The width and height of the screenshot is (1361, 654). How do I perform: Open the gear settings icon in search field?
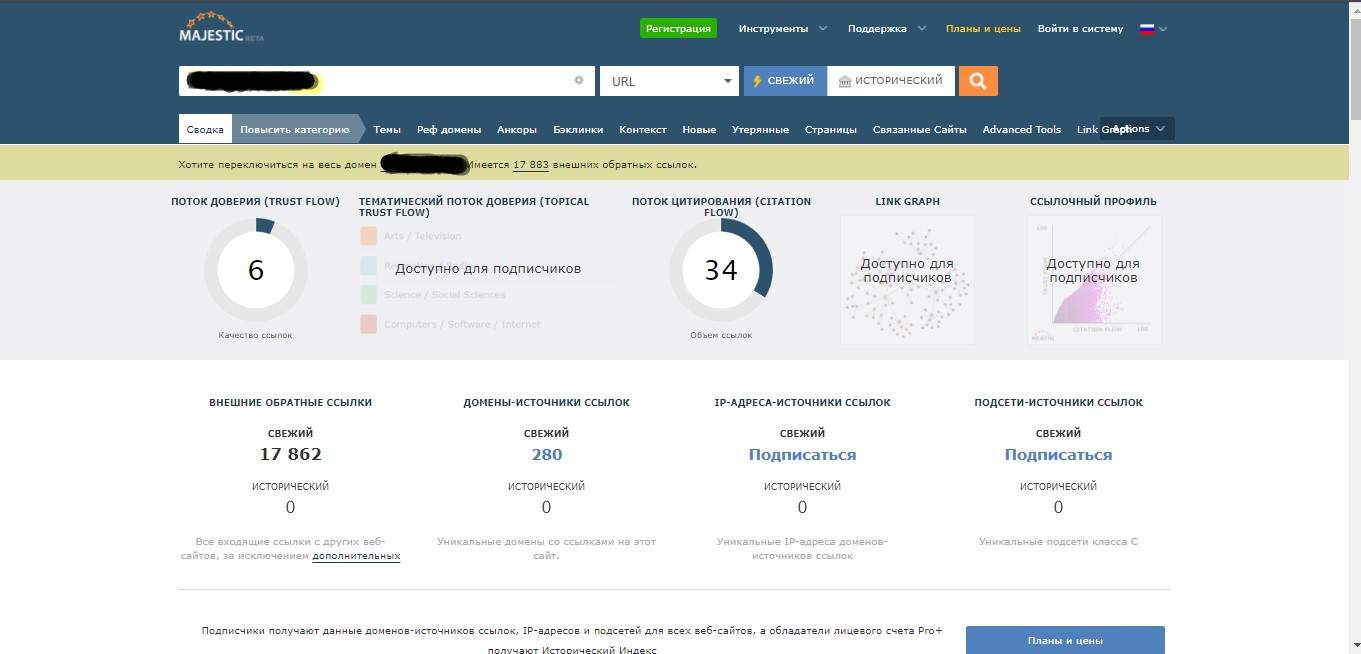[x=578, y=81]
